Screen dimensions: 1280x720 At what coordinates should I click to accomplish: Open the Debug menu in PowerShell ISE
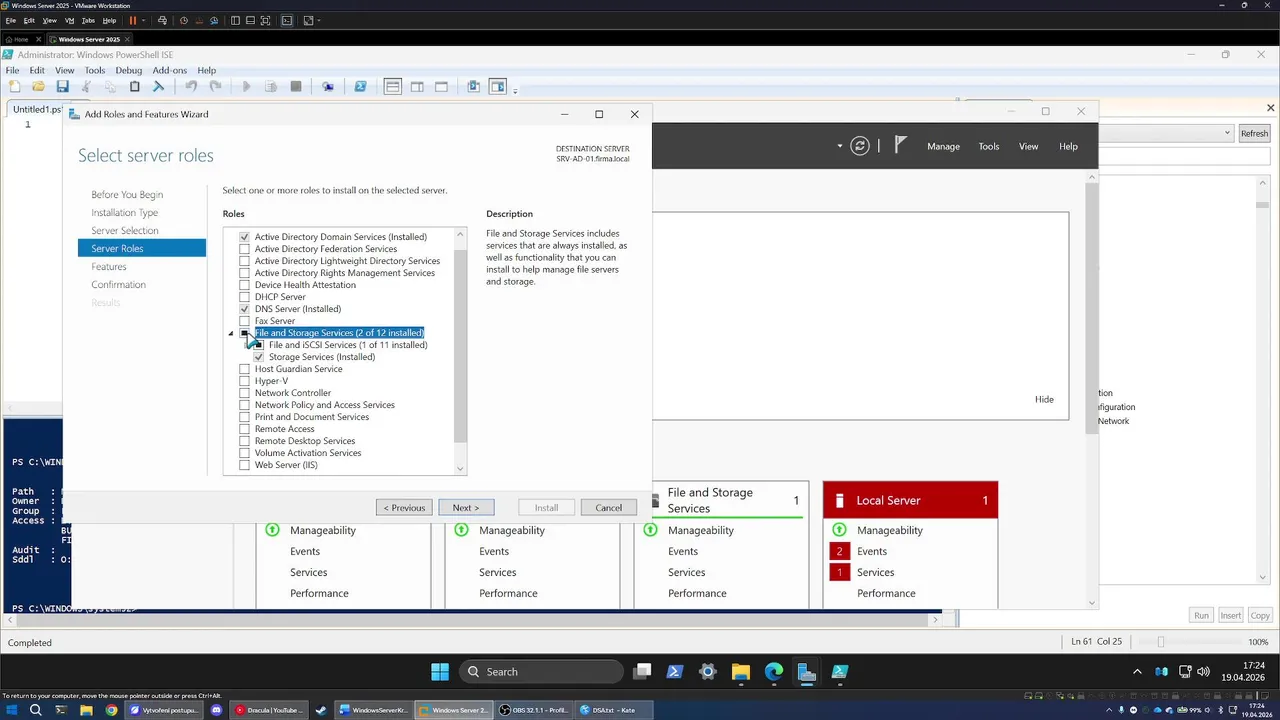(x=128, y=70)
